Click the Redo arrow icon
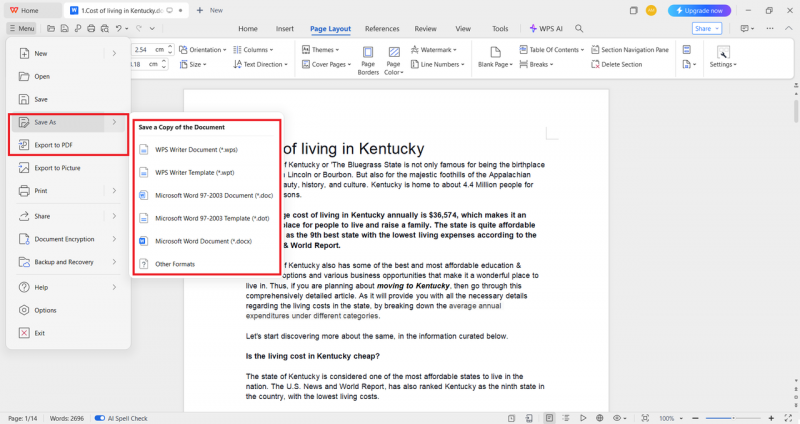The height and width of the screenshot is (424, 800). 139,29
